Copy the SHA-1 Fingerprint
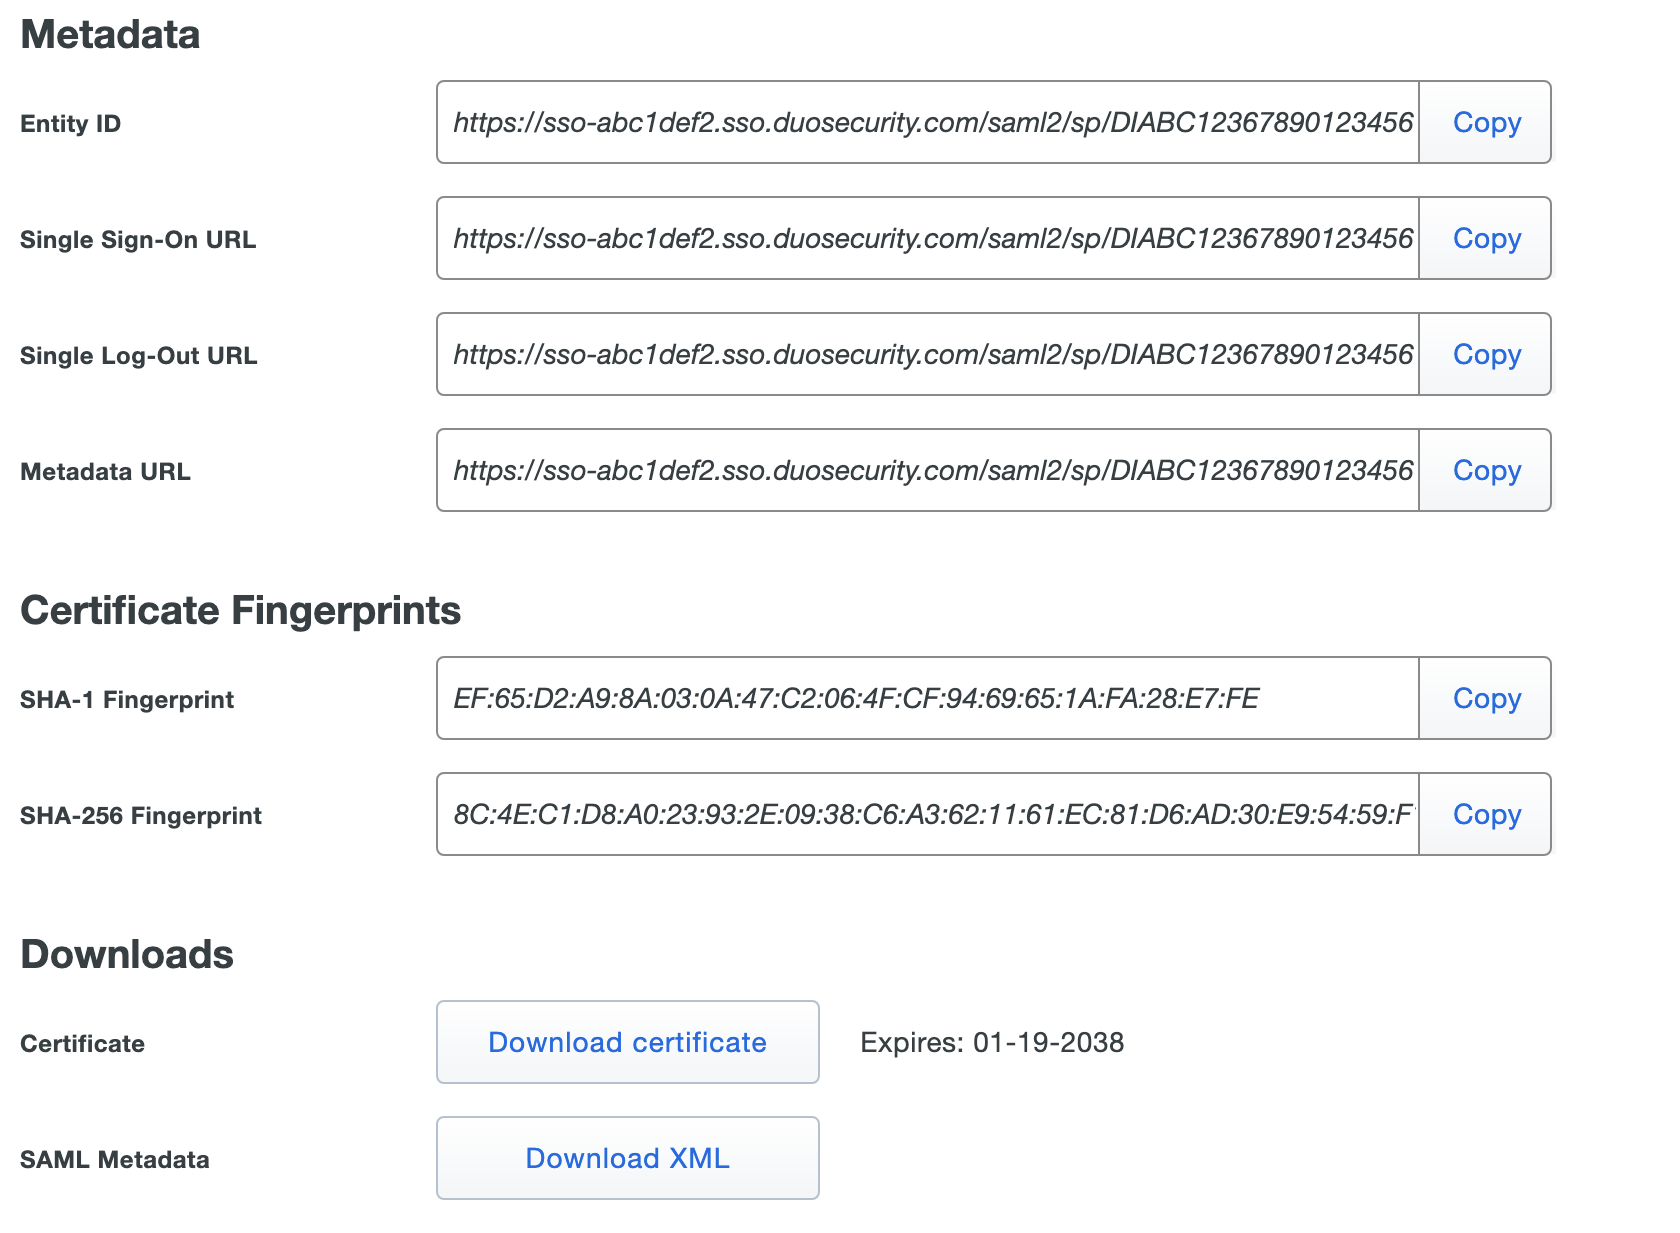 pos(1485,699)
